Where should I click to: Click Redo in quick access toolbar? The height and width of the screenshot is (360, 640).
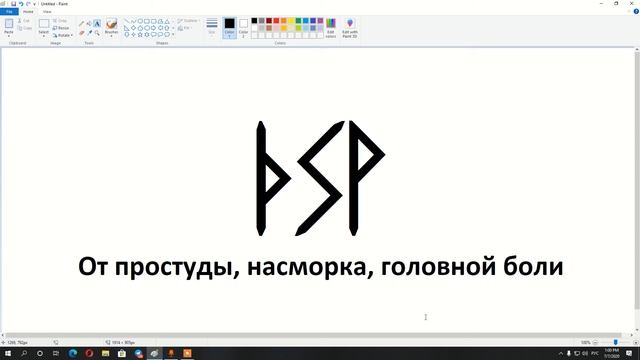tap(28, 4)
